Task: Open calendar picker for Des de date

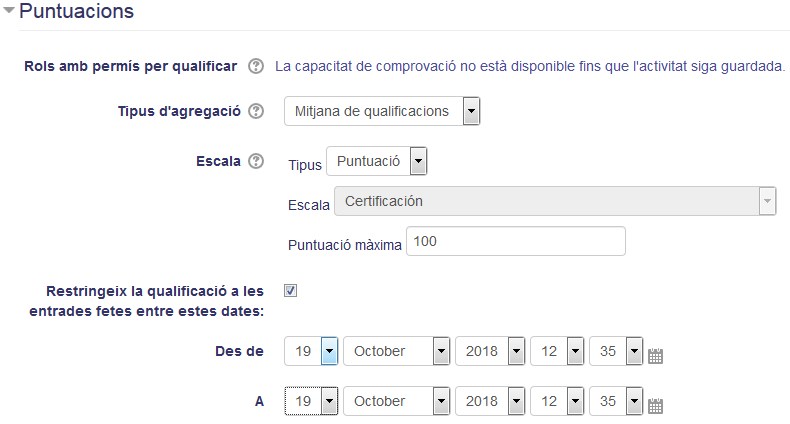Action: point(655,356)
